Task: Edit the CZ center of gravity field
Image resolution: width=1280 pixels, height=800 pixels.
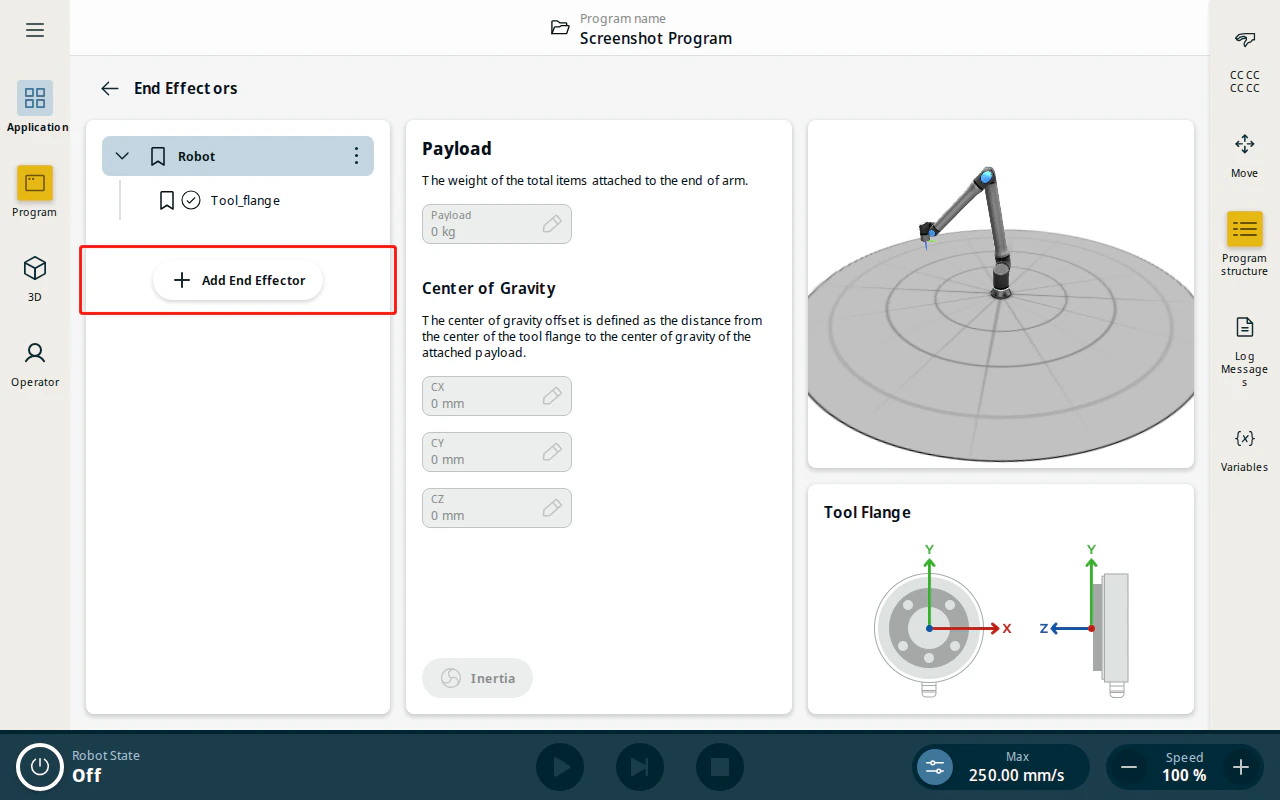Action: coord(497,508)
